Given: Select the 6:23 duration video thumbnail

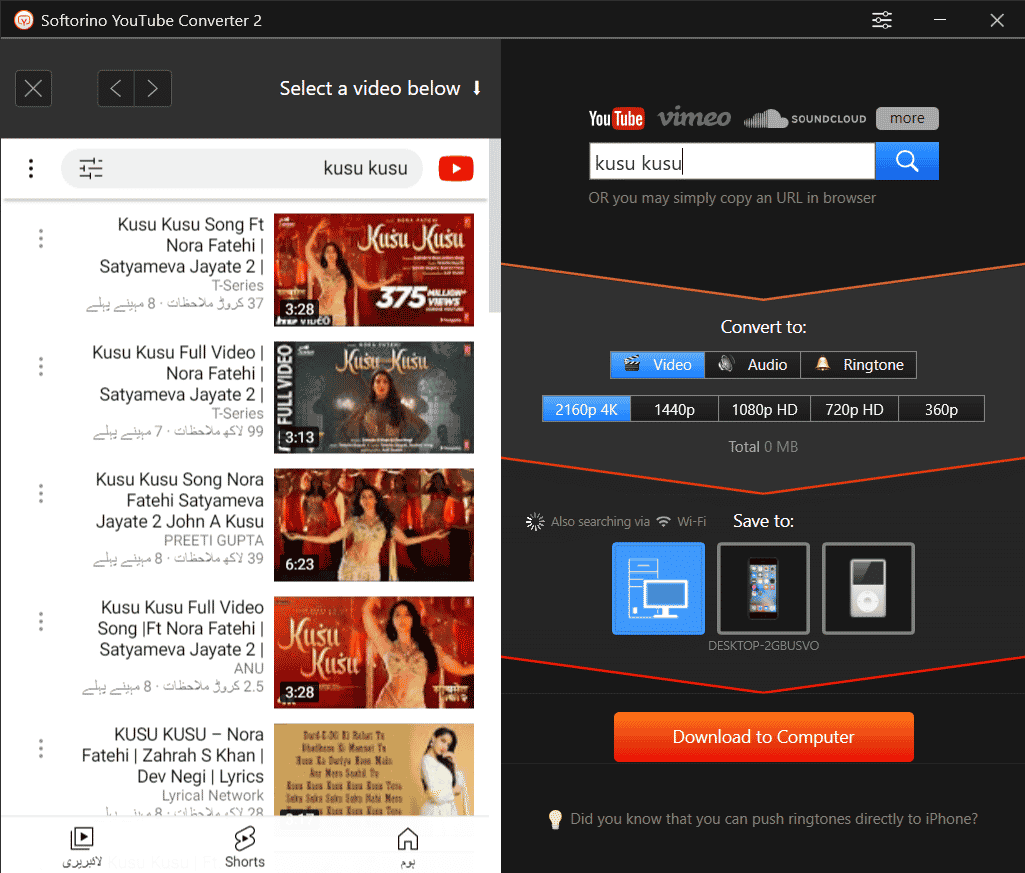Looking at the screenshot, I should click(374, 524).
